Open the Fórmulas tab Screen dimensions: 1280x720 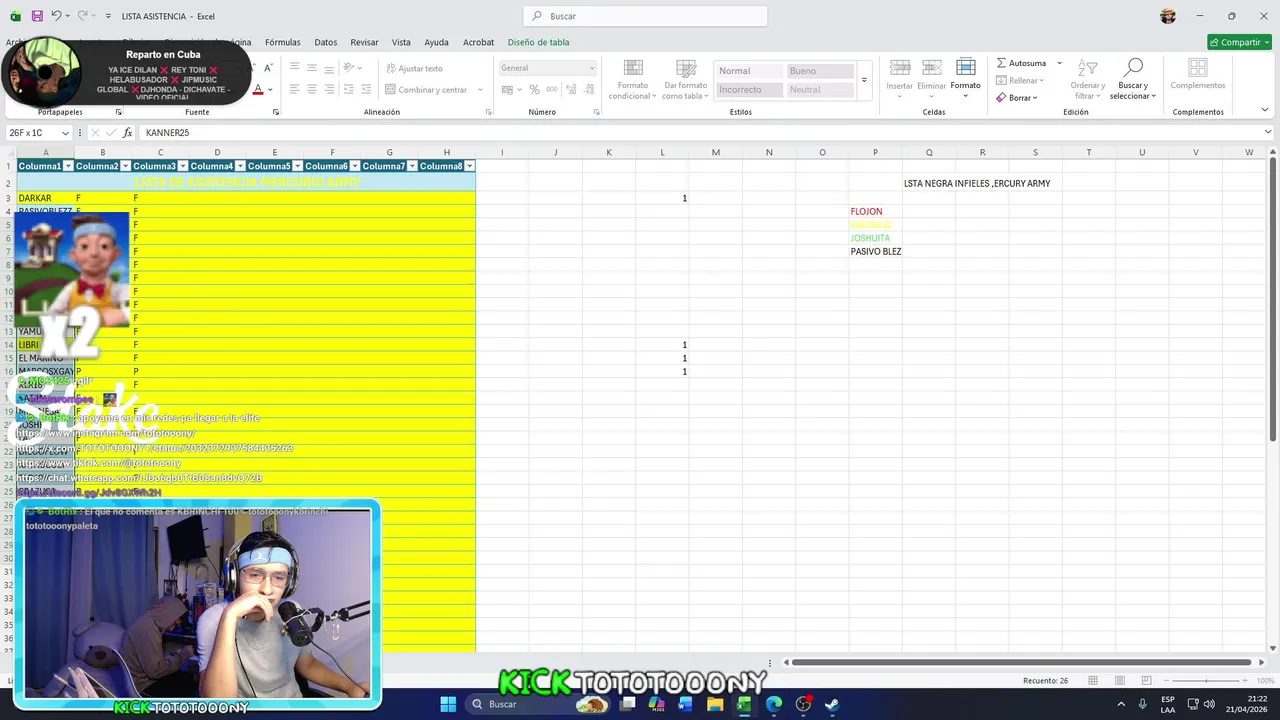(283, 42)
